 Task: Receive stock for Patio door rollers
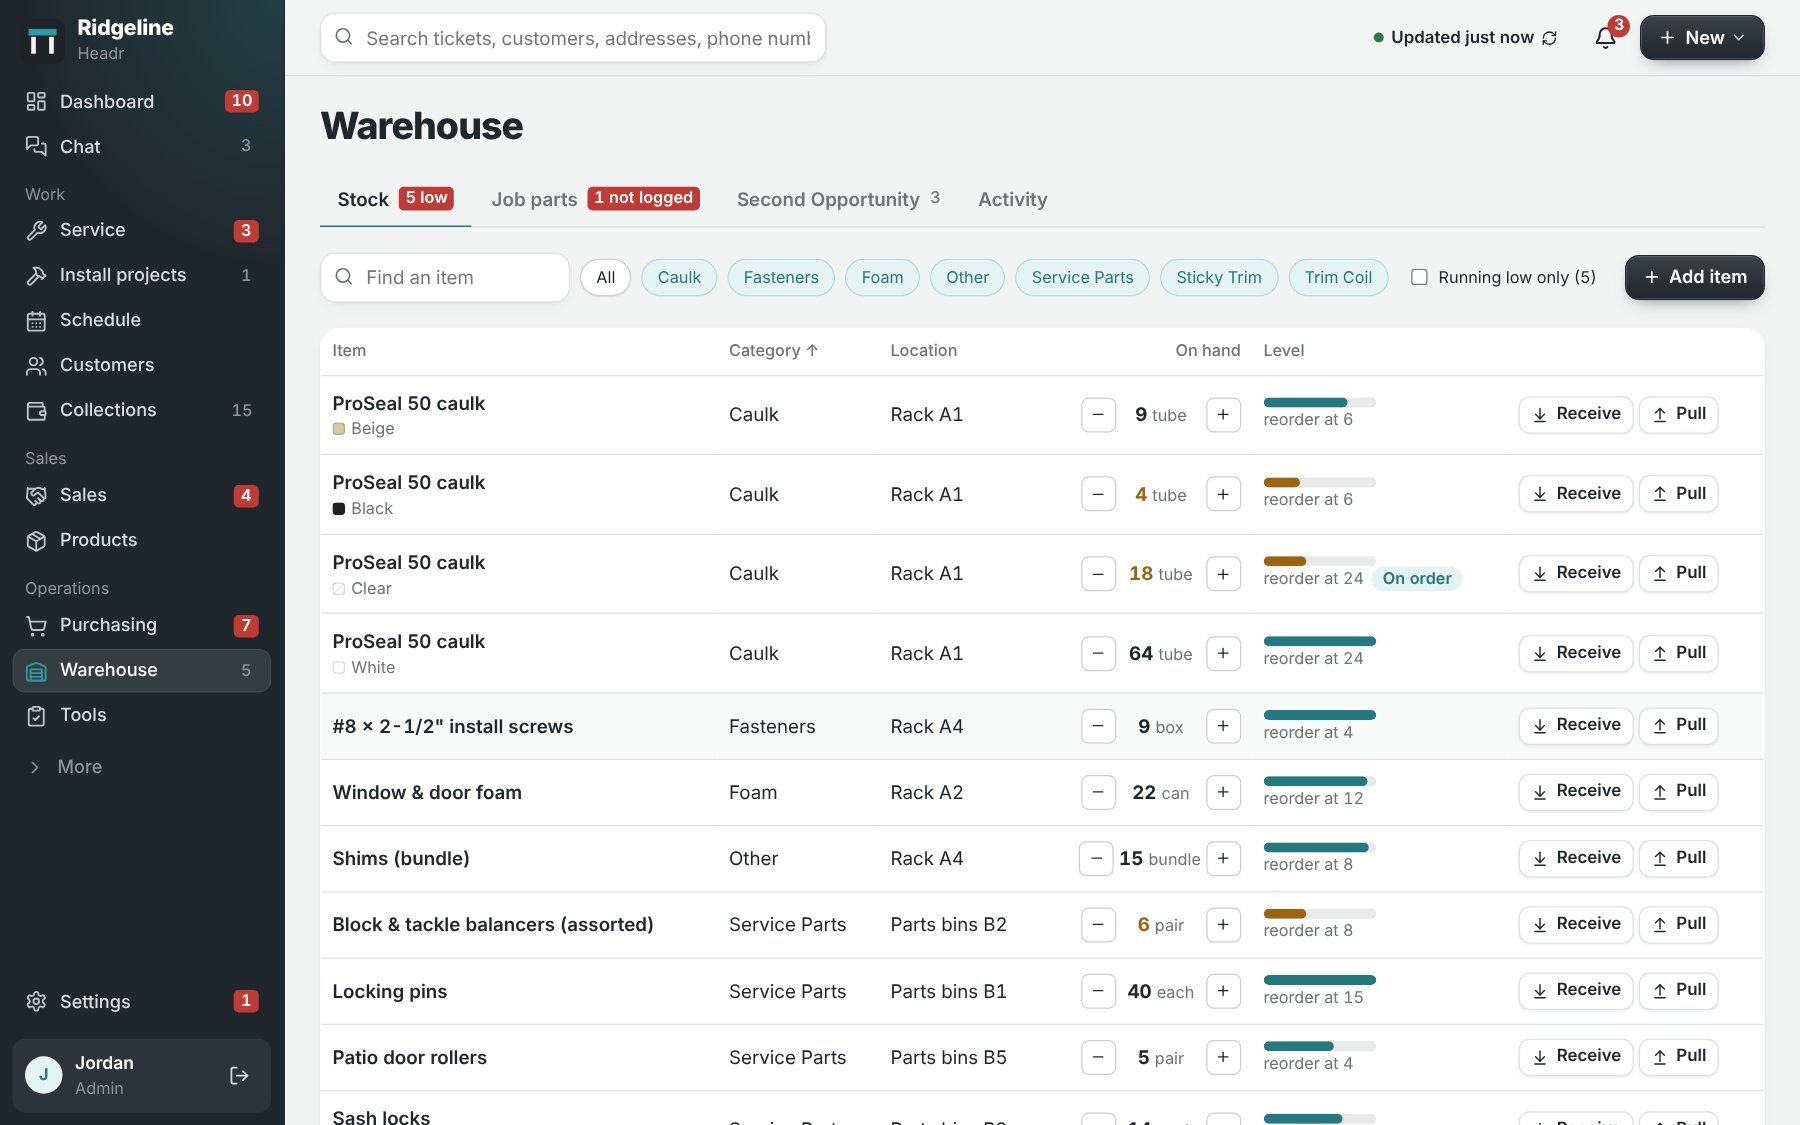point(1575,1056)
